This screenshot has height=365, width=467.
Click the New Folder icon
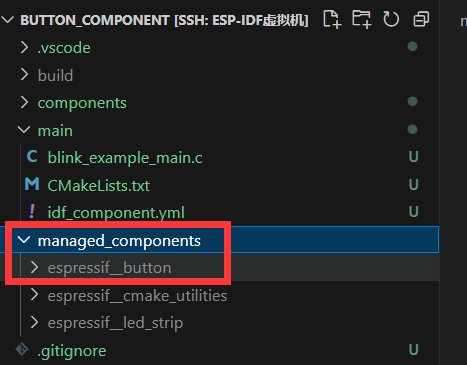click(x=362, y=19)
